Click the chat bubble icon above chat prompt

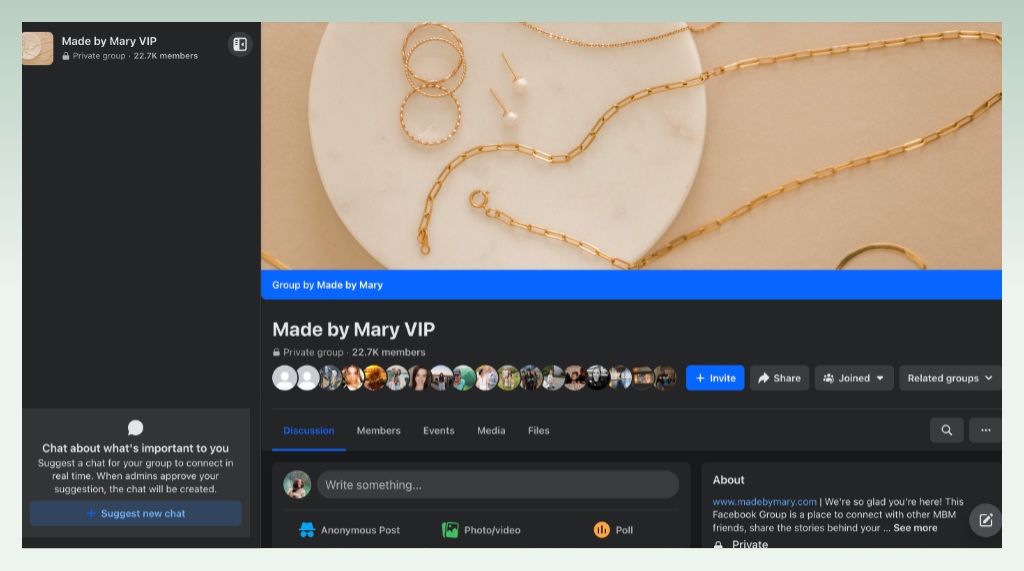[x=135, y=427]
